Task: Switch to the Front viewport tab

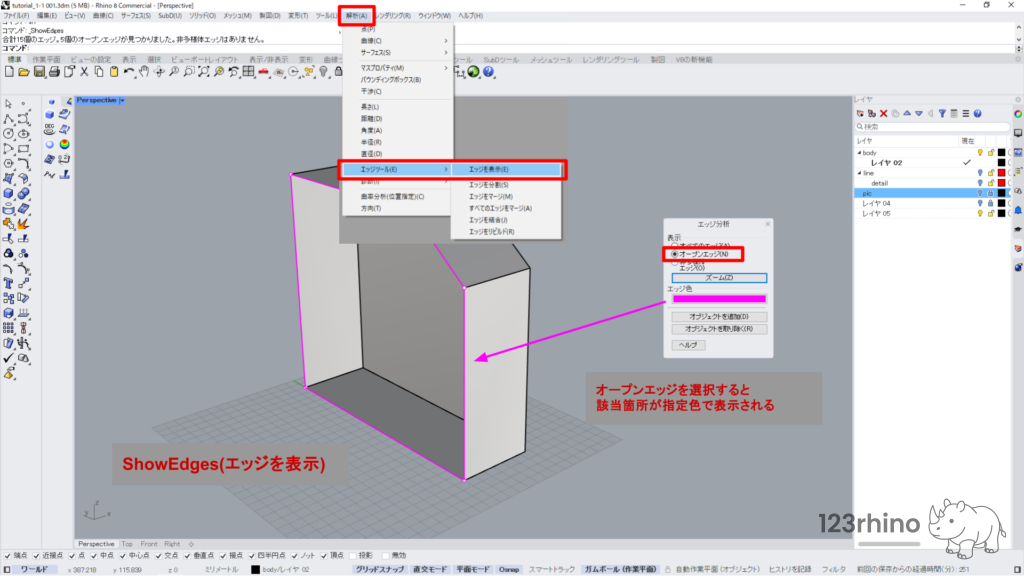Action: click(149, 544)
